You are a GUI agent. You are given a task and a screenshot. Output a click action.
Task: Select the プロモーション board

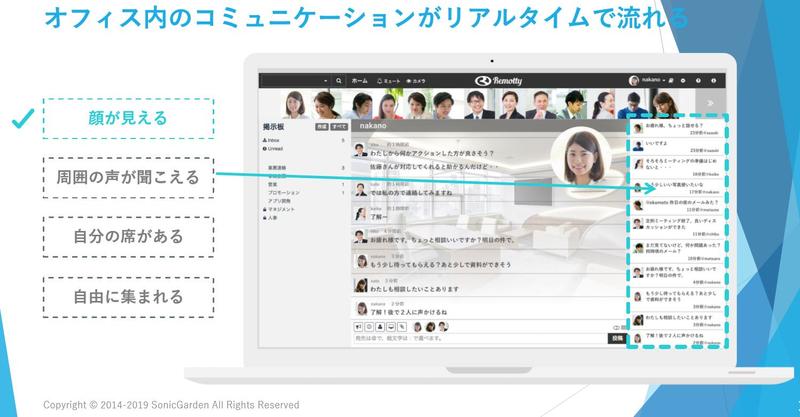[284, 192]
